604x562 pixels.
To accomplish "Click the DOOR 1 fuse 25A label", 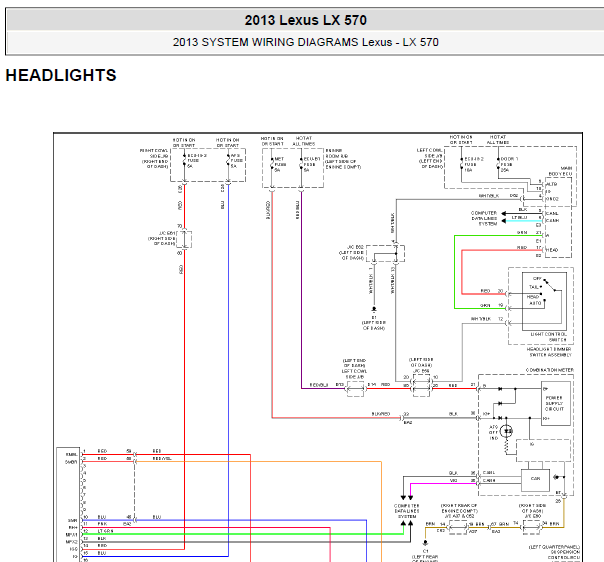I will (x=509, y=164).
